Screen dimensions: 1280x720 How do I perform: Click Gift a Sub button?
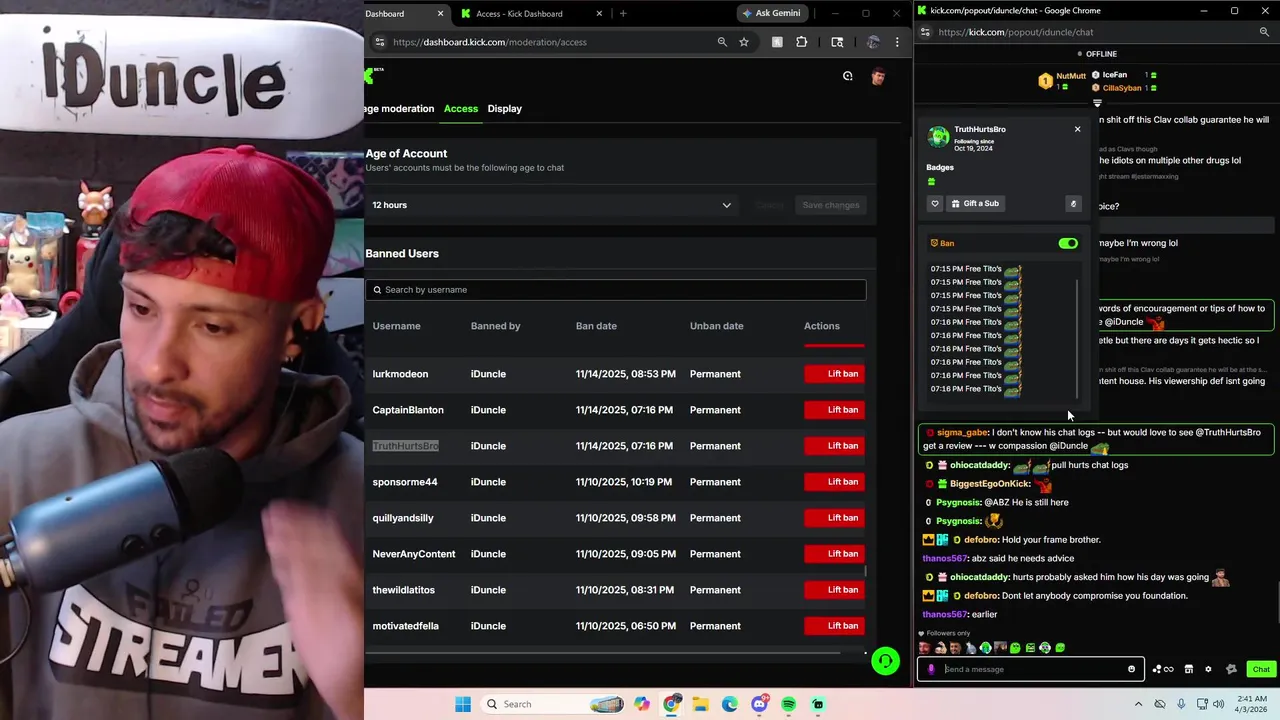[x=975, y=204]
